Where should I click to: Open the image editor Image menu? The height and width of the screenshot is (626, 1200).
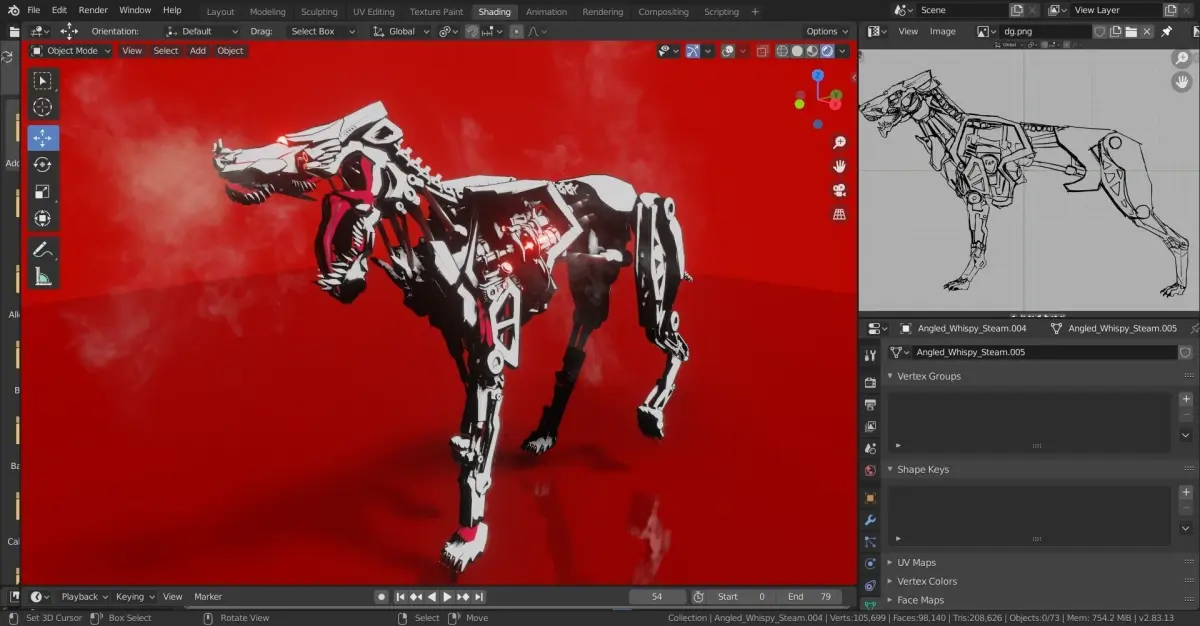(x=943, y=31)
